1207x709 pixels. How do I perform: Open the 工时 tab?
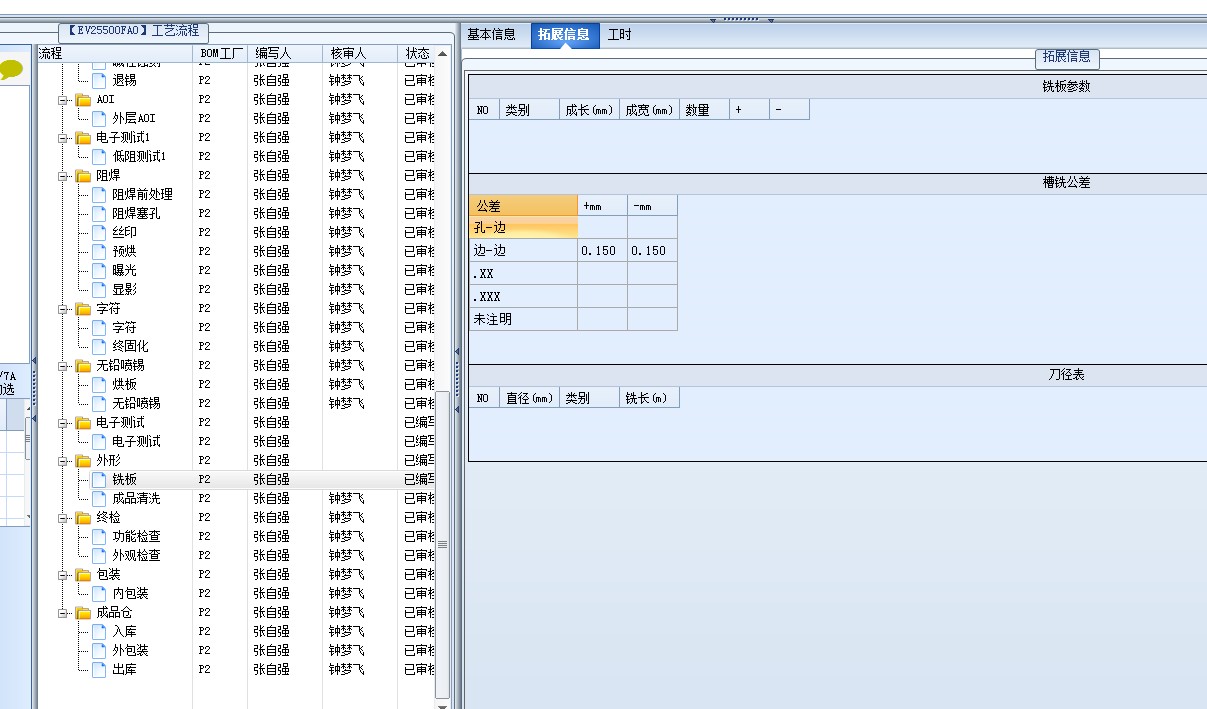(x=620, y=34)
